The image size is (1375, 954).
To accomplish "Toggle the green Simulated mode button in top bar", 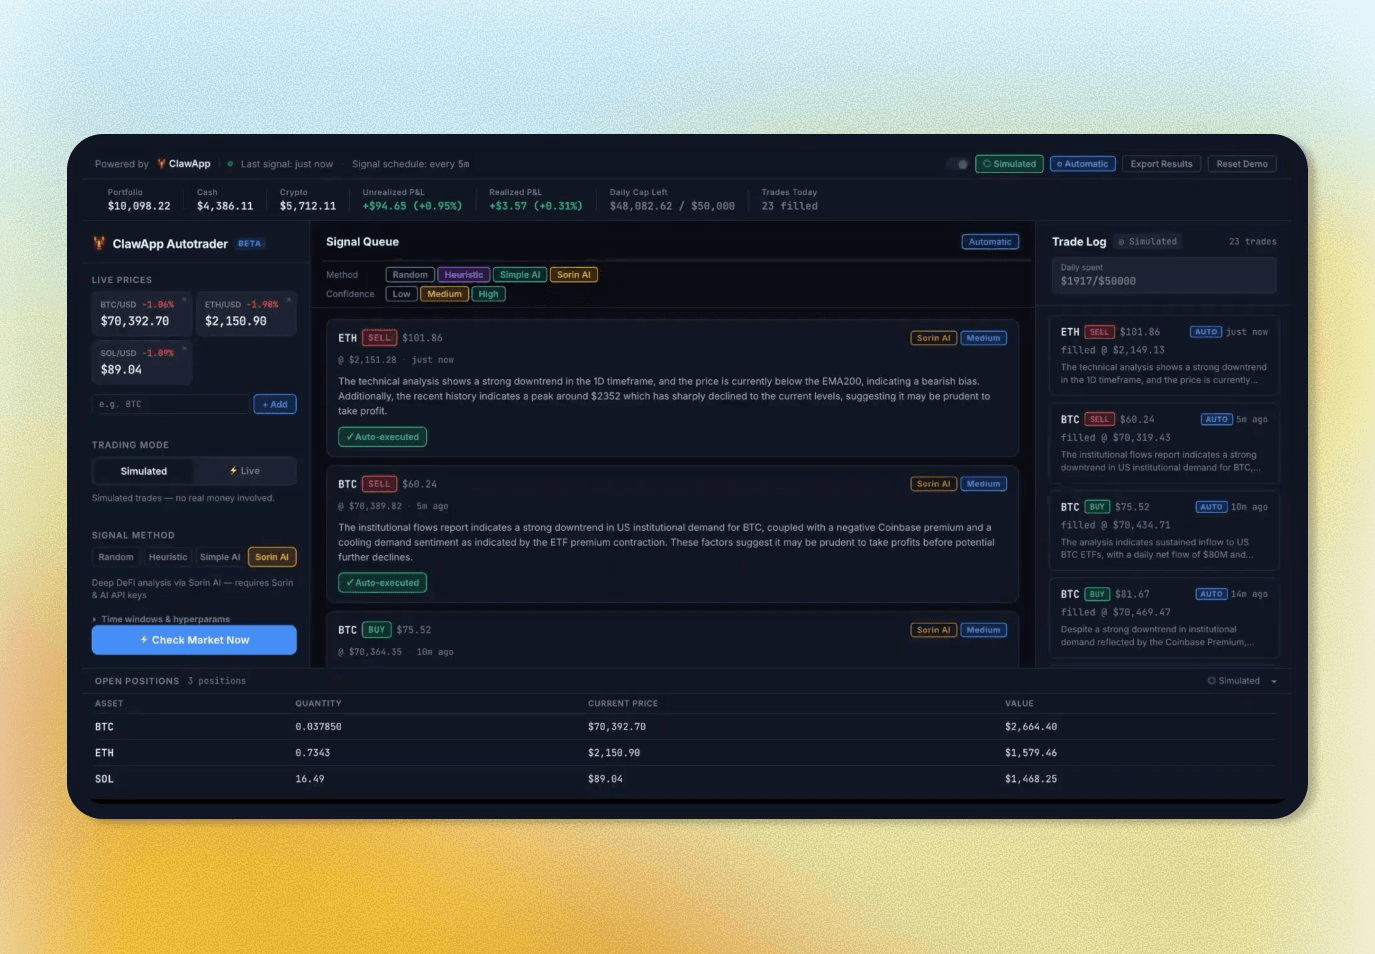I will (1009, 164).
